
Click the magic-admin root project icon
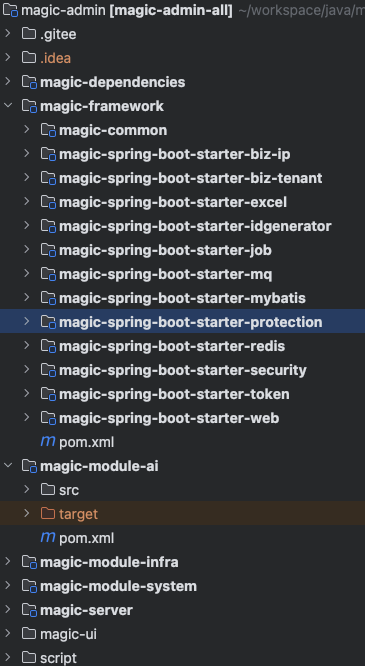(x=10, y=10)
